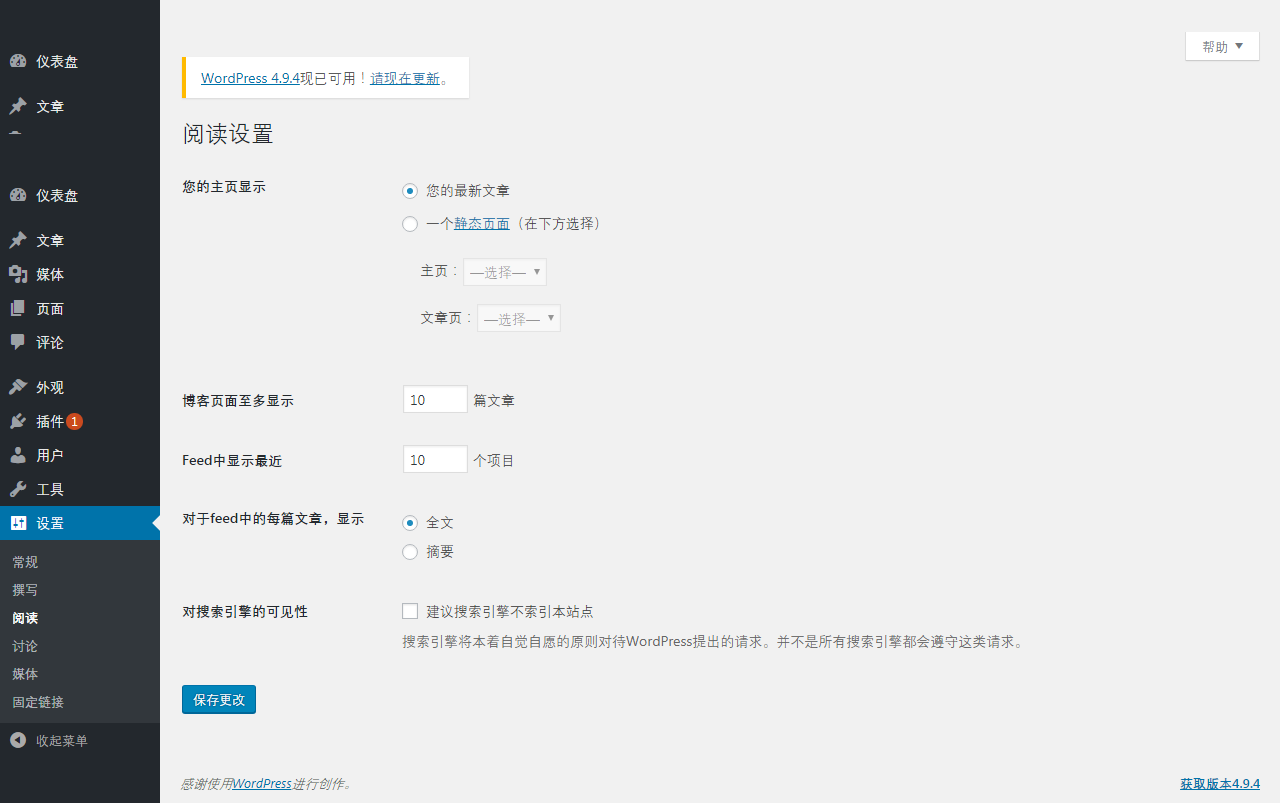Click the 请现在更新 upgrade link
This screenshot has width=1280, height=803.
click(x=405, y=78)
